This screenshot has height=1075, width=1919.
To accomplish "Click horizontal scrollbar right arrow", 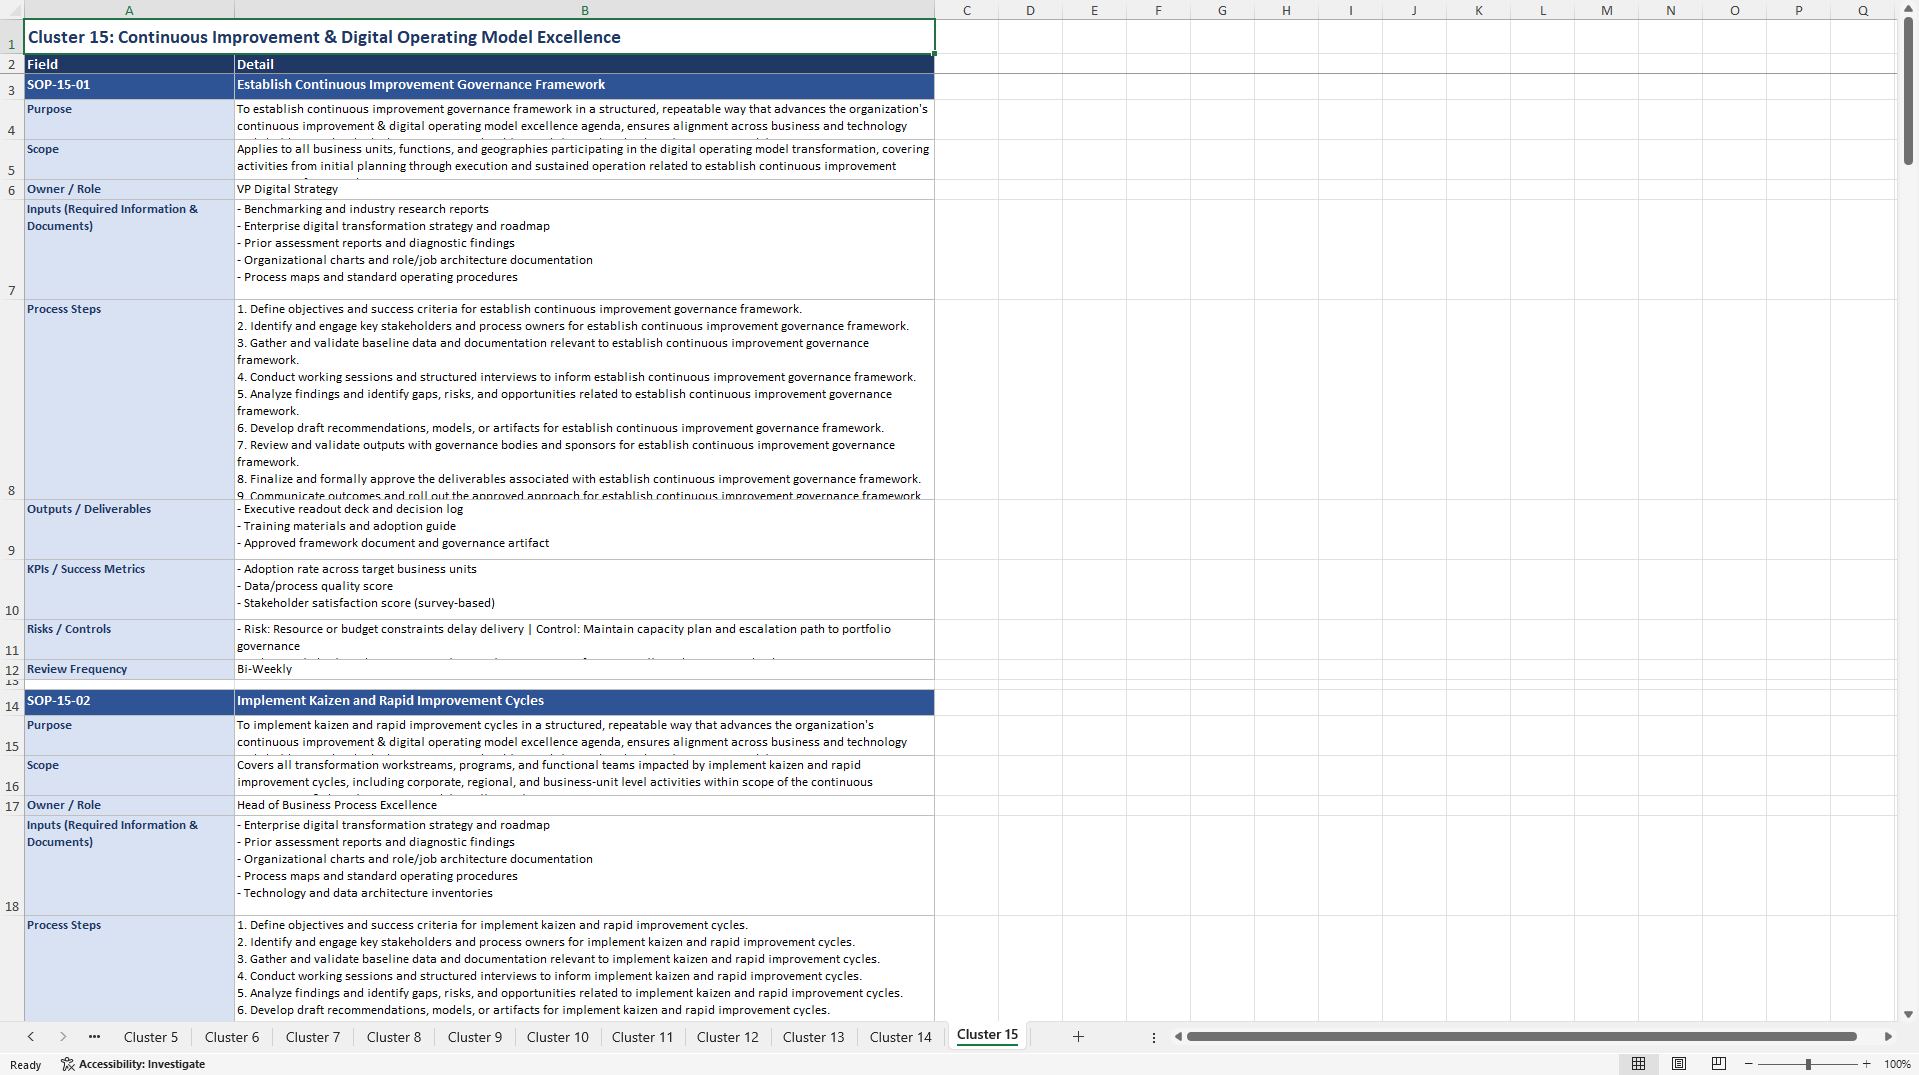I will [1888, 1037].
